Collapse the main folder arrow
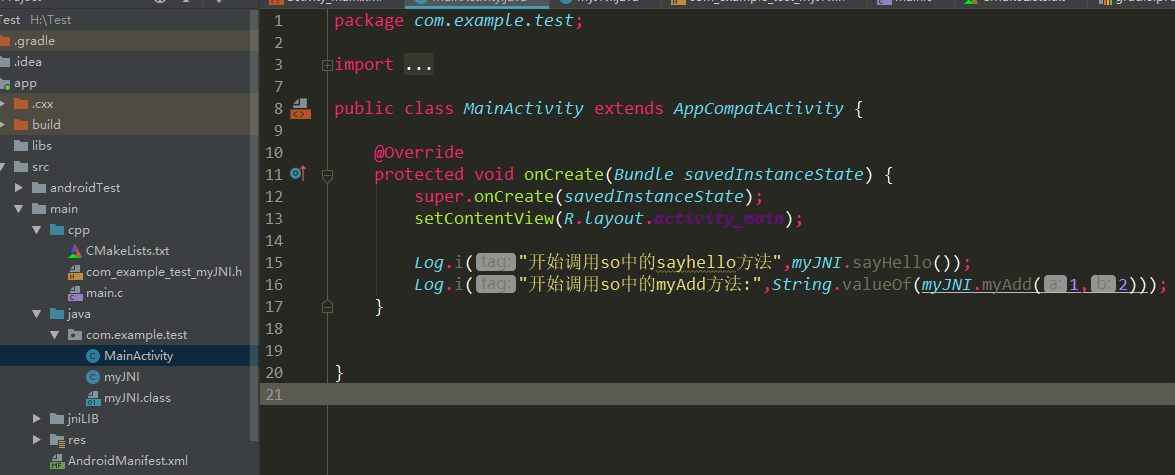 click(19, 209)
